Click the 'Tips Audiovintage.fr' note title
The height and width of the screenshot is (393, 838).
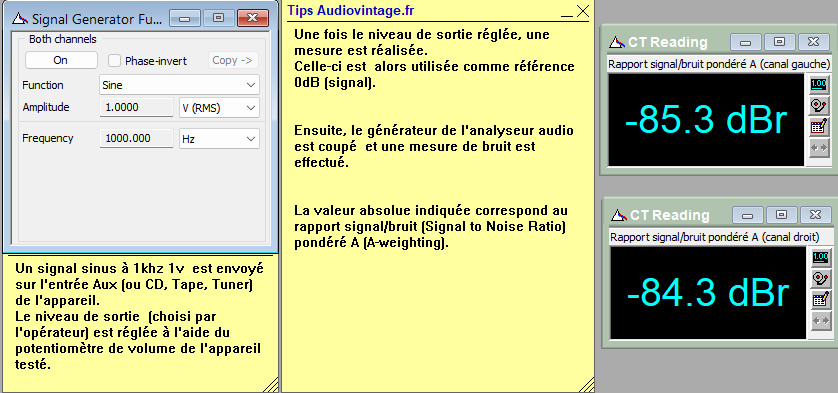pyautogui.click(x=351, y=10)
